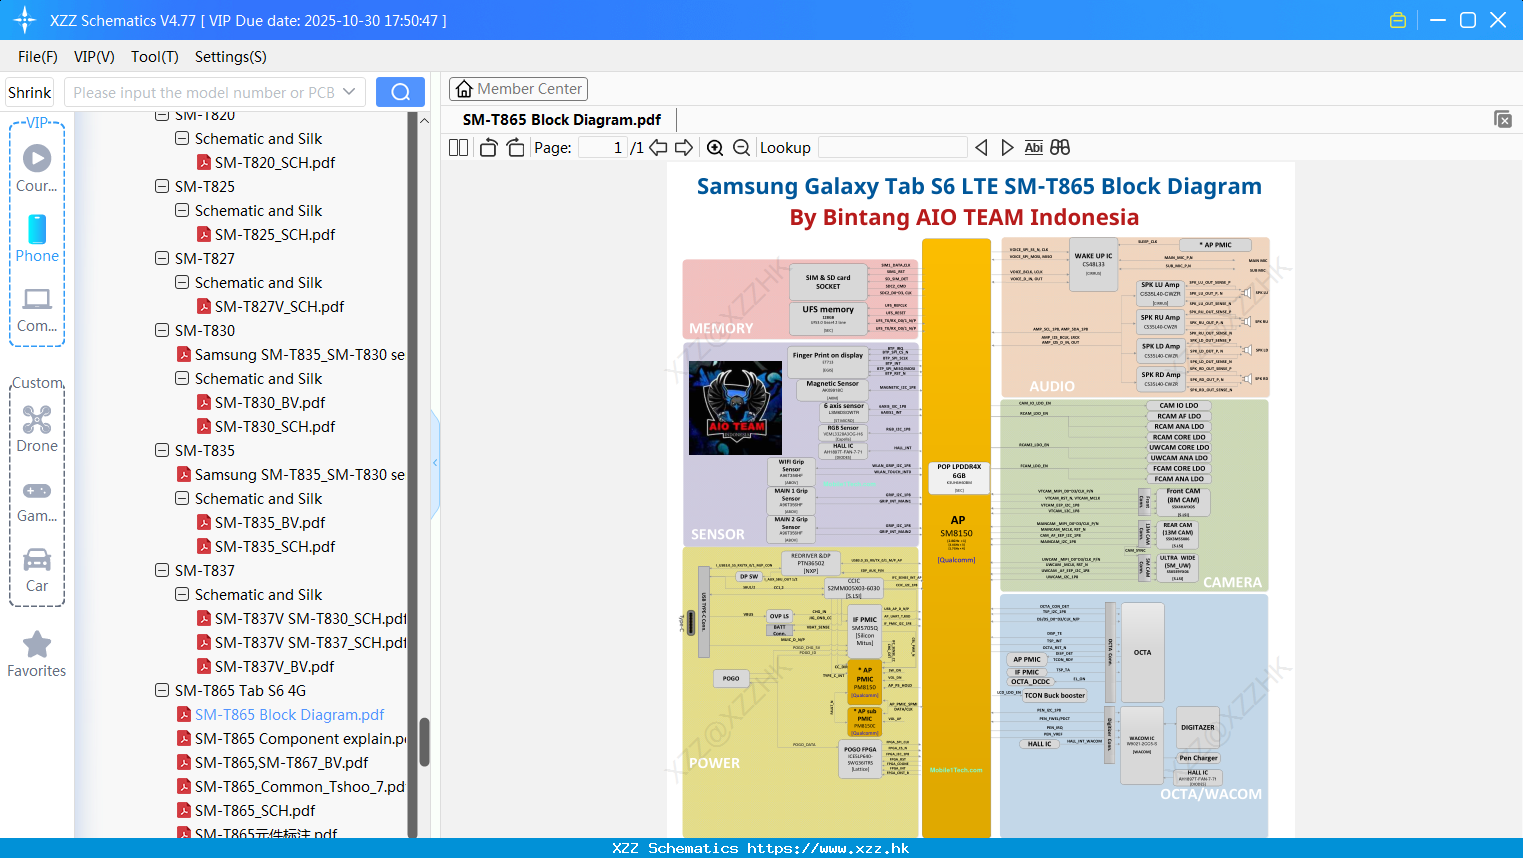1523x858 pixels.
Task: Toggle the two-page layout view icon
Action: coord(458,147)
